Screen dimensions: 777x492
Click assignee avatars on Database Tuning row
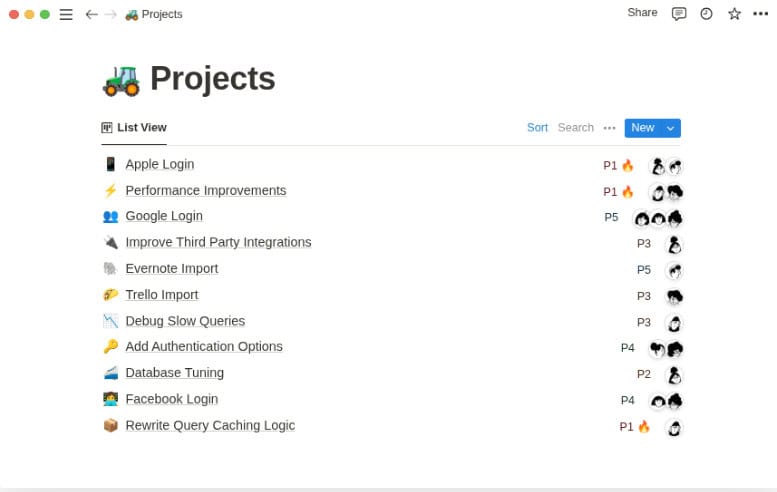pyautogui.click(x=674, y=374)
